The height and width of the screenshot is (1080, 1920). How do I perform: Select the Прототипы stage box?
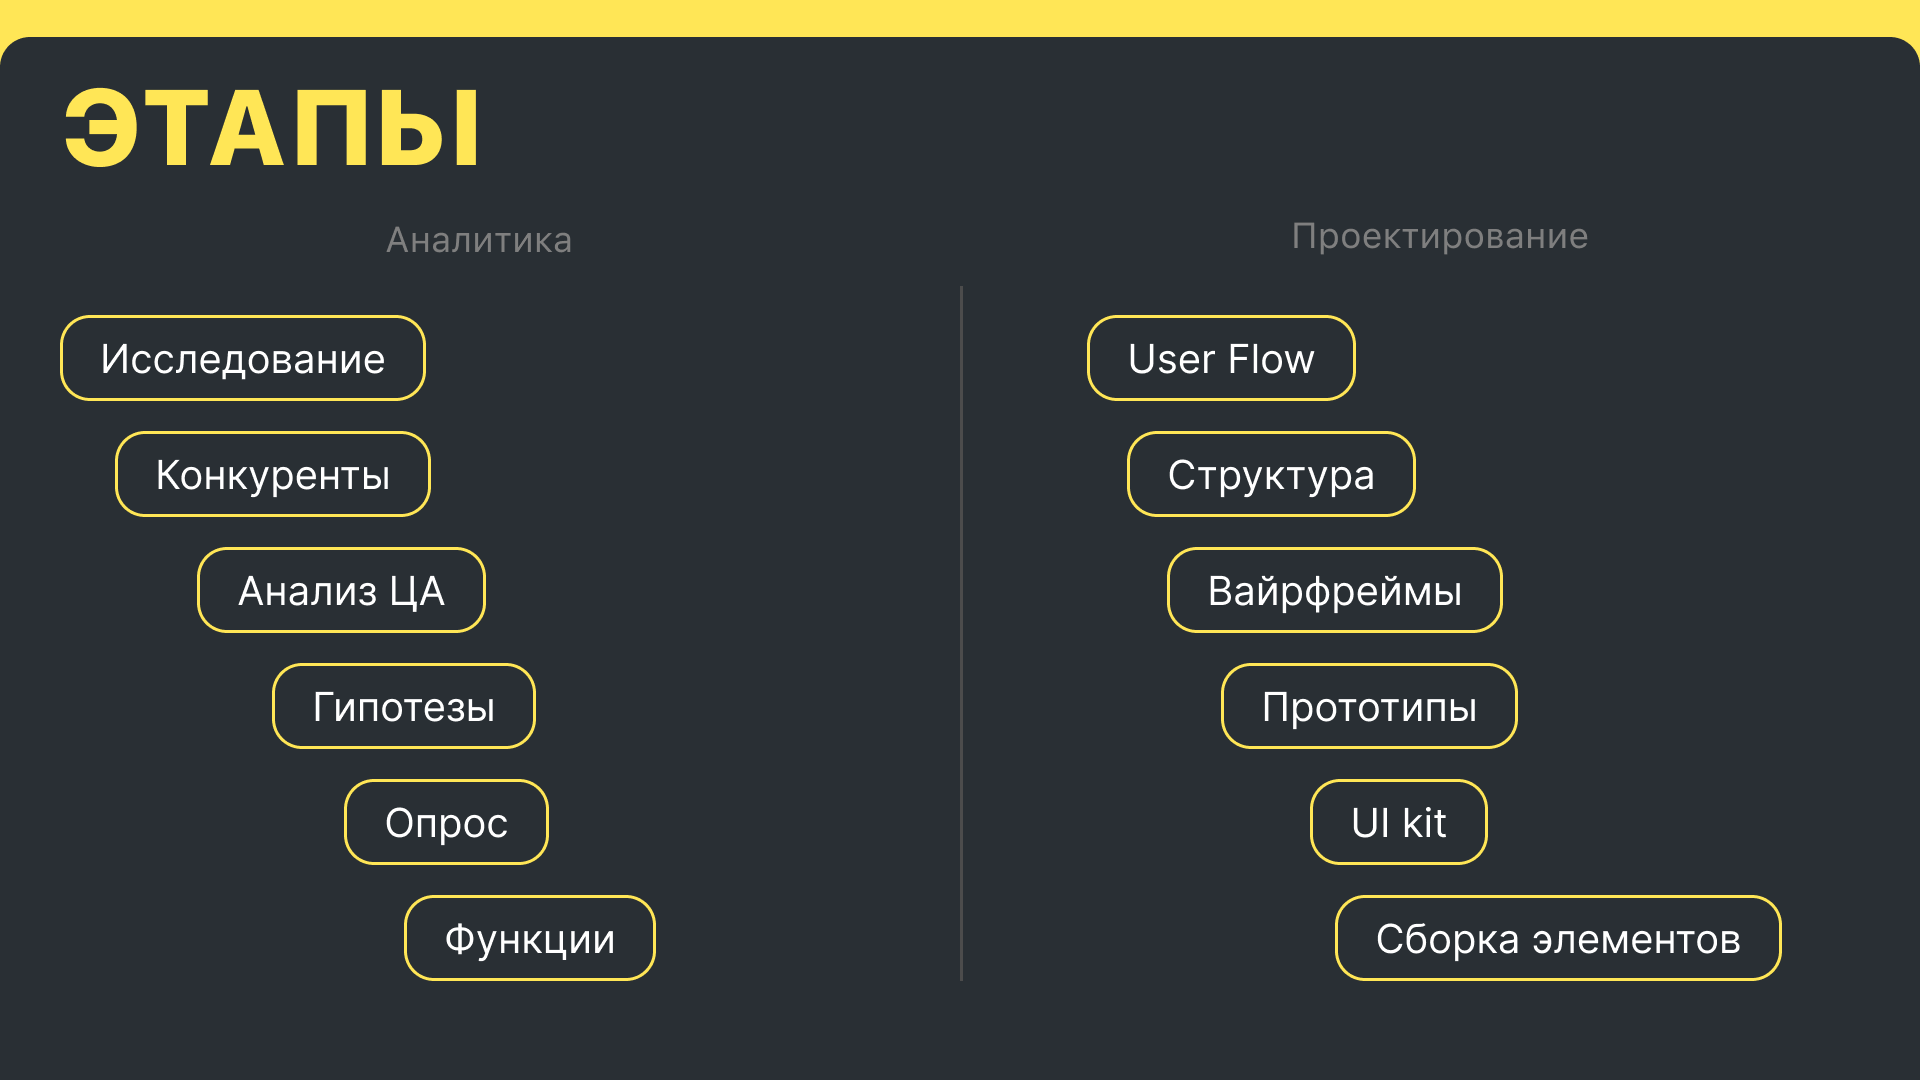(x=1369, y=707)
